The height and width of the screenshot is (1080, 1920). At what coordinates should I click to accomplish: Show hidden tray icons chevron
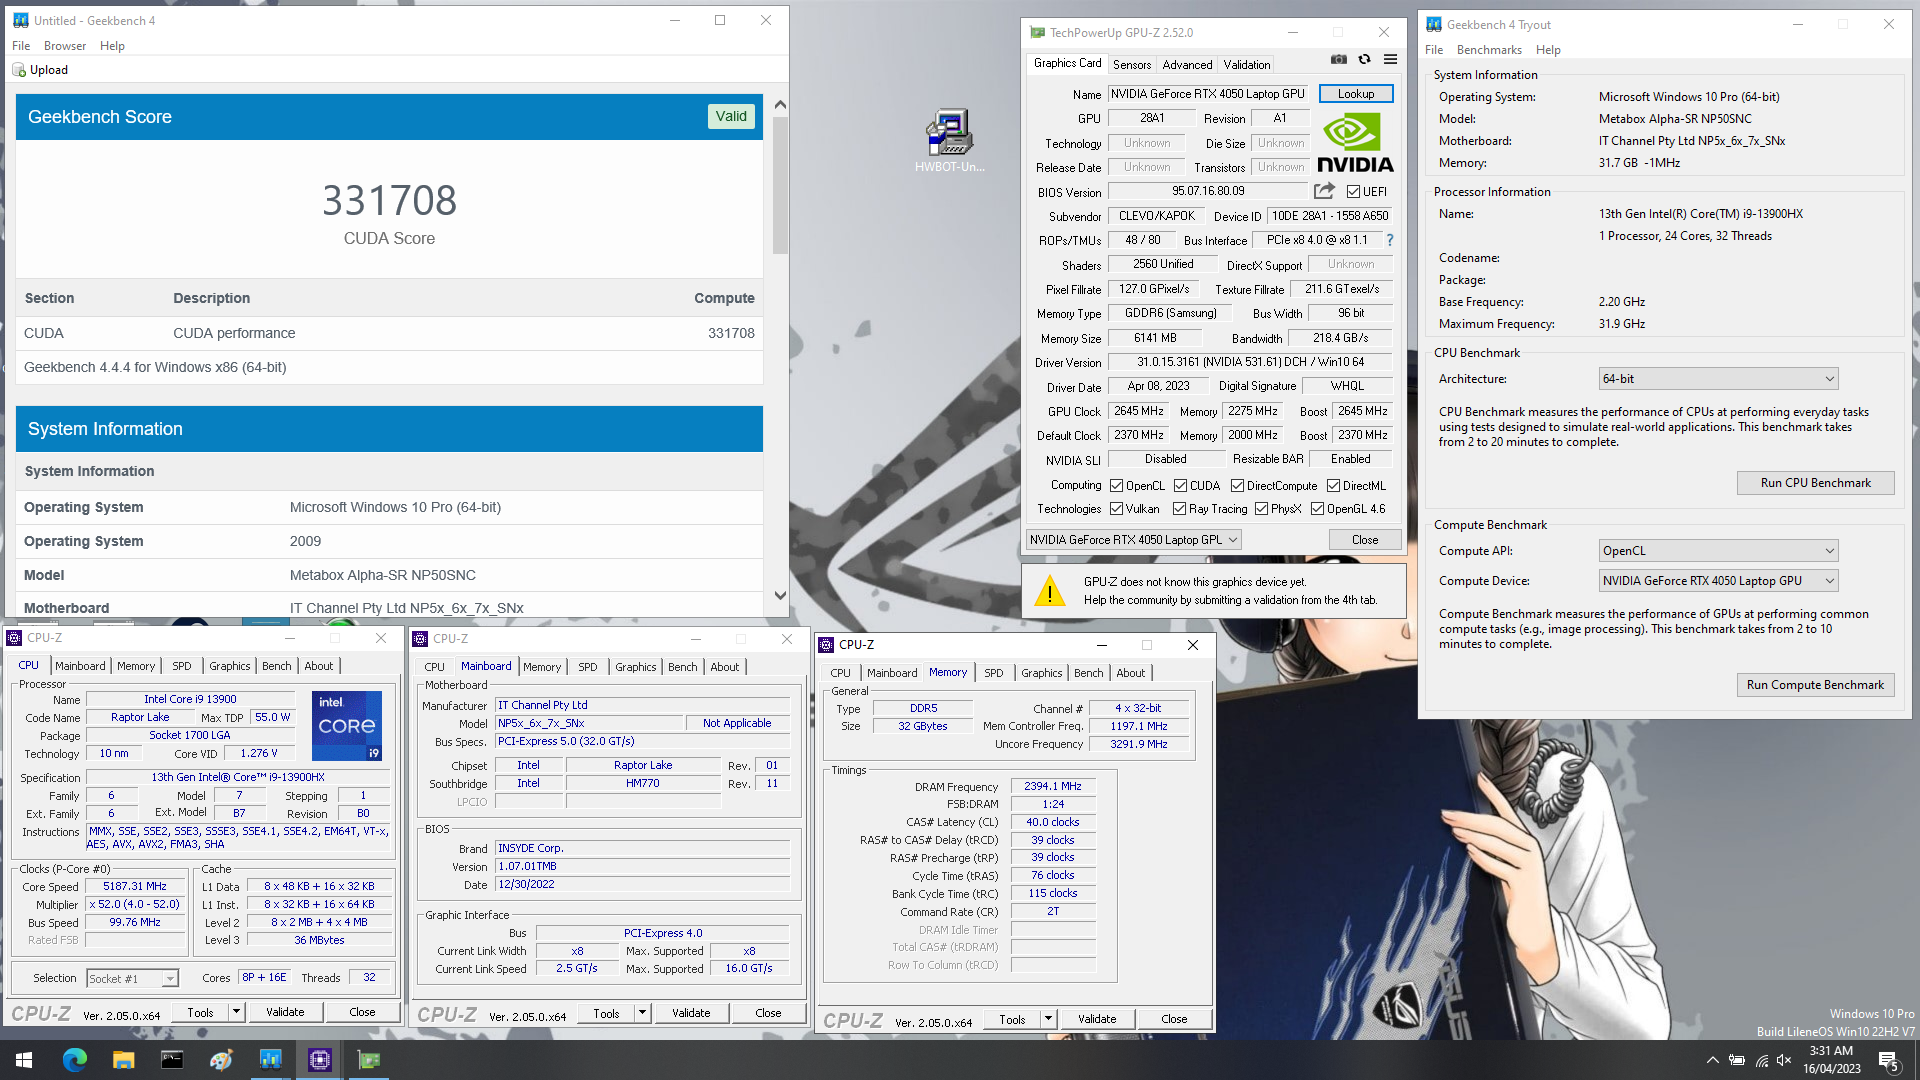1713,1061
